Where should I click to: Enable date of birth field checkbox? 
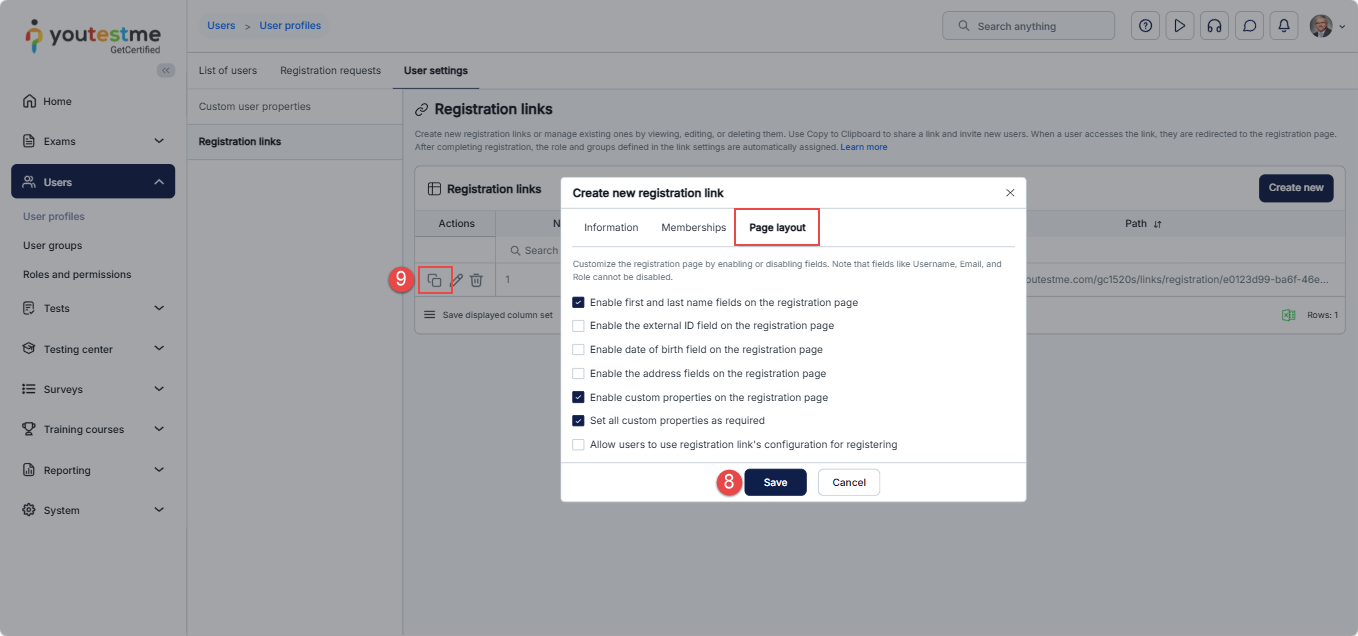(x=578, y=350)
